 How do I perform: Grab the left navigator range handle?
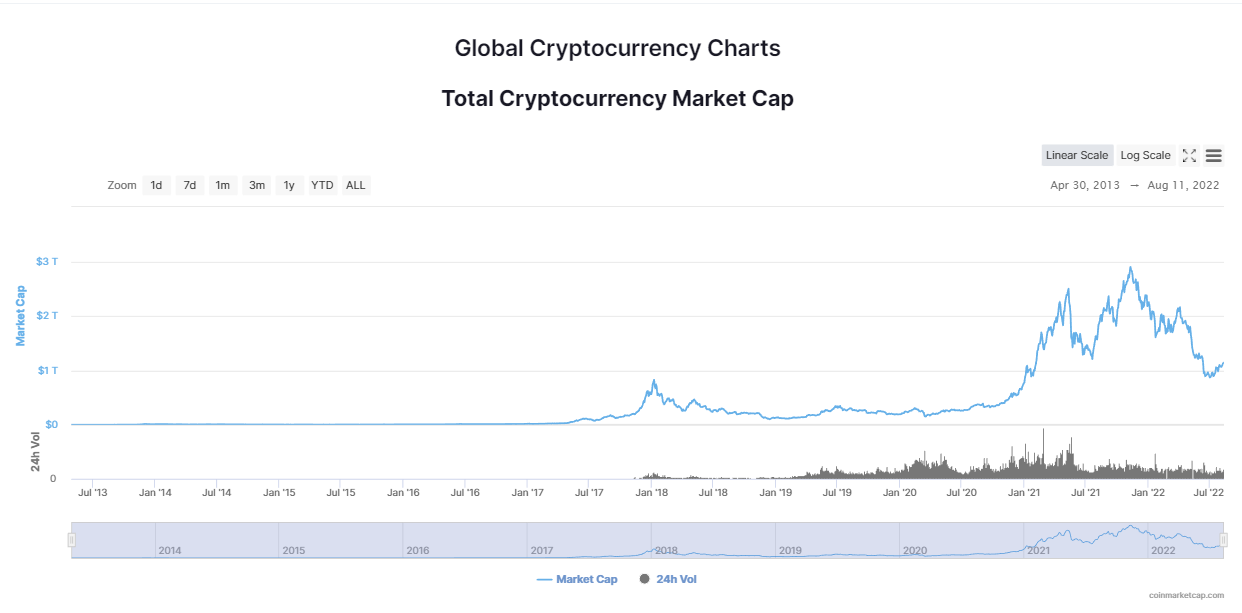[x=71, y=540]
